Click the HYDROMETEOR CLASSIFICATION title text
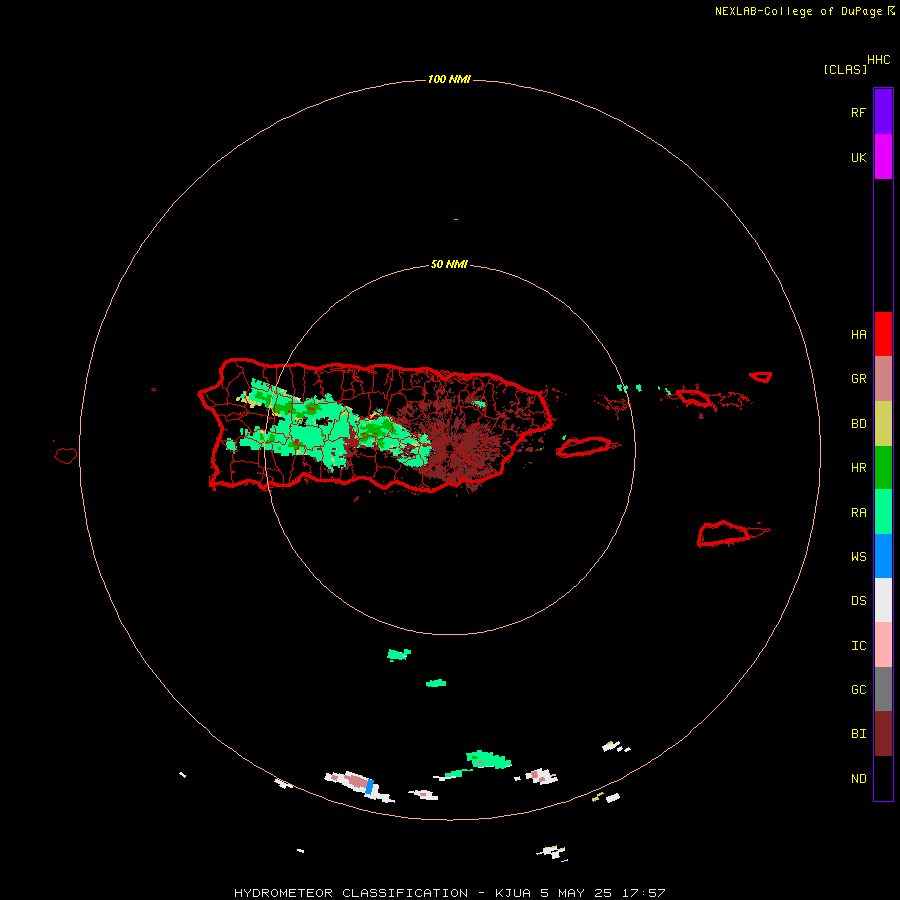 [x=351, y=893]
